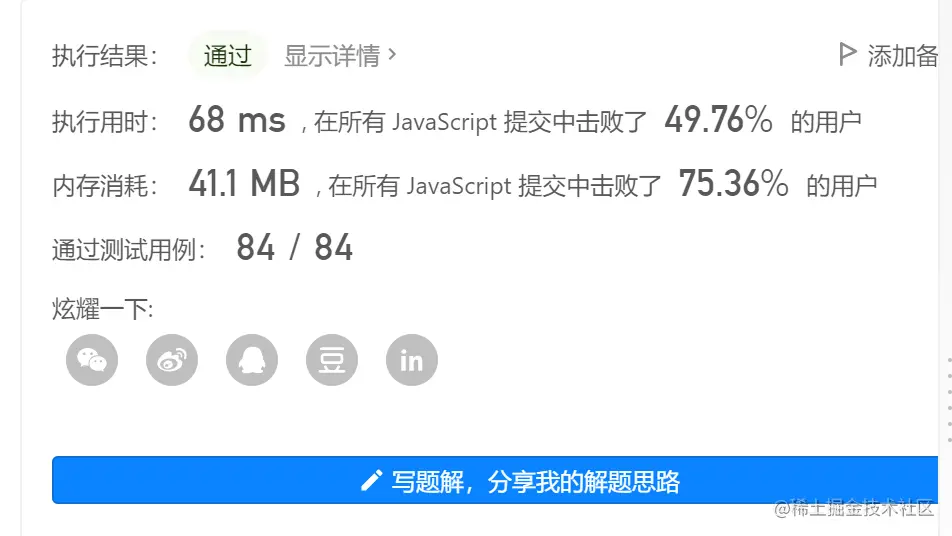Expand details using the 显示详情 chevron arrow
This screenshot has width=952, height=536.
(x=392, y=54)
